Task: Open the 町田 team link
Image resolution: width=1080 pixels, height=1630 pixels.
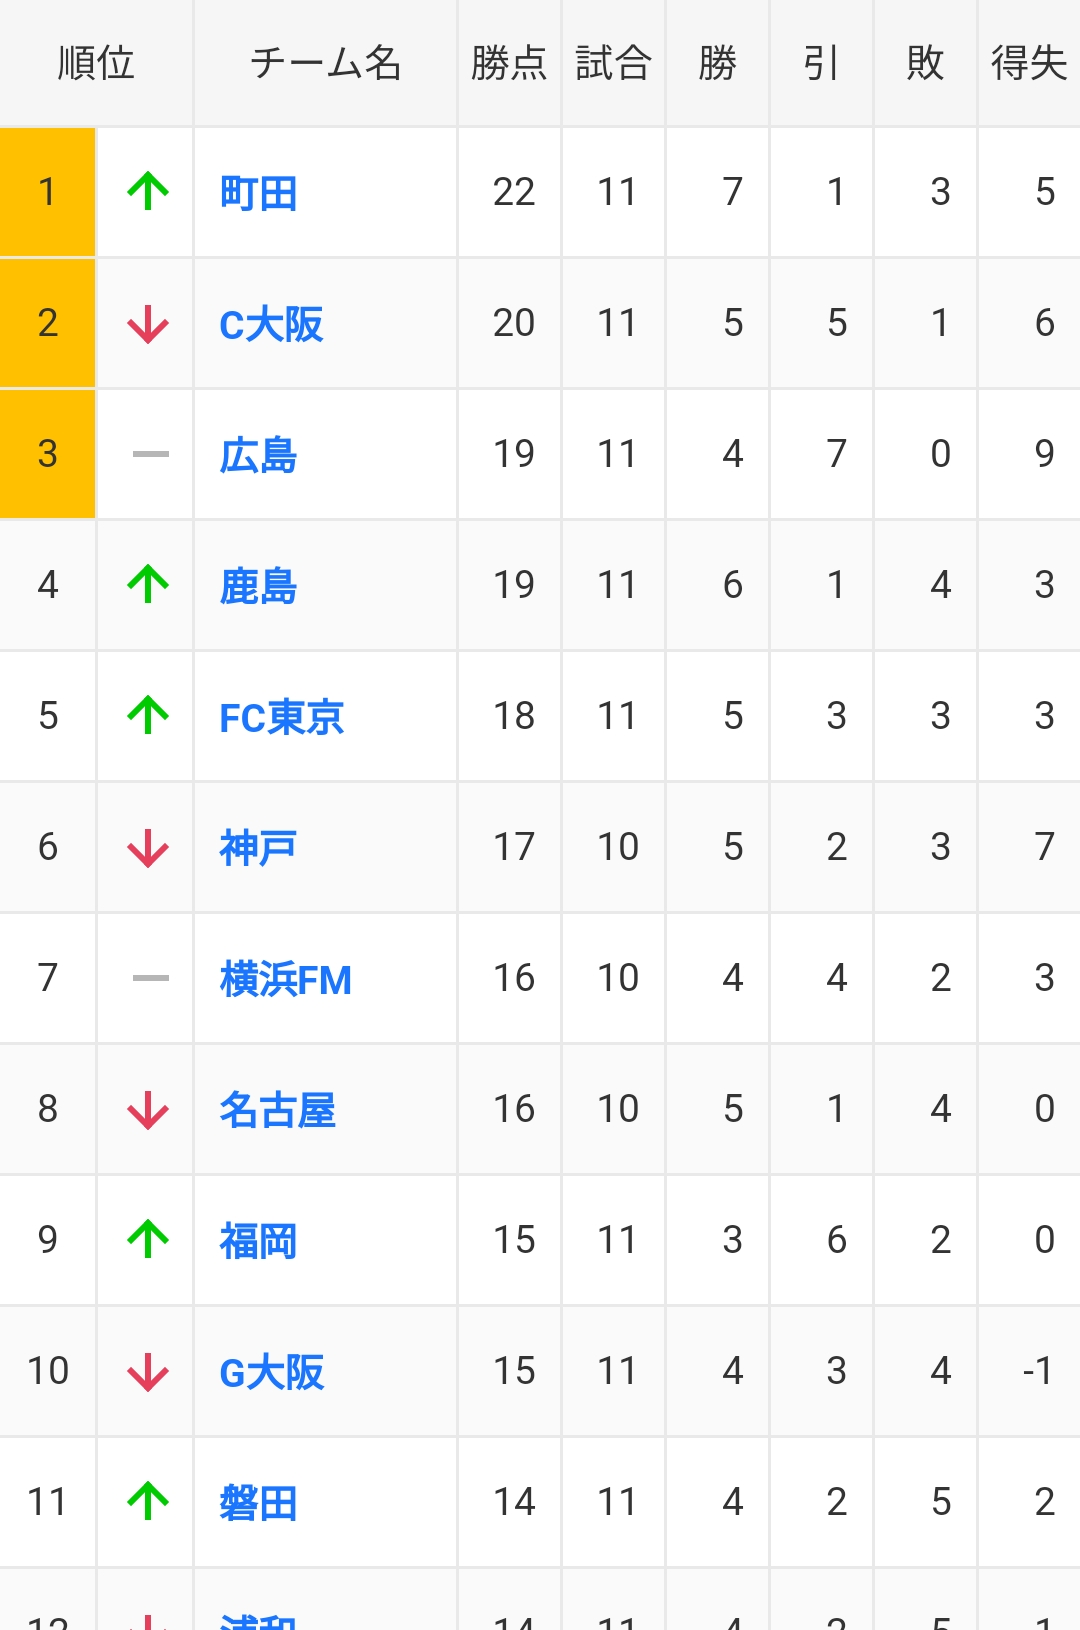Action: [x=258, y=193]
